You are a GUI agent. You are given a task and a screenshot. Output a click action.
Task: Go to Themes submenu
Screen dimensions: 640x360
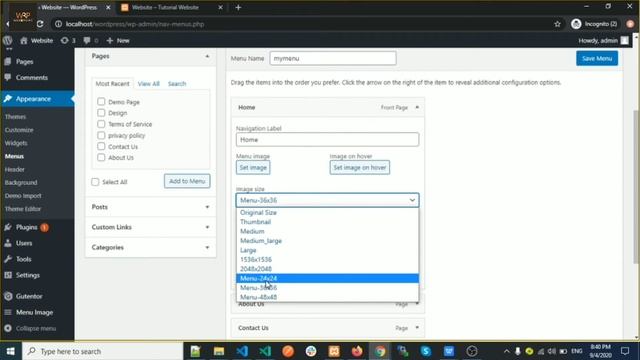pos(16,117)
